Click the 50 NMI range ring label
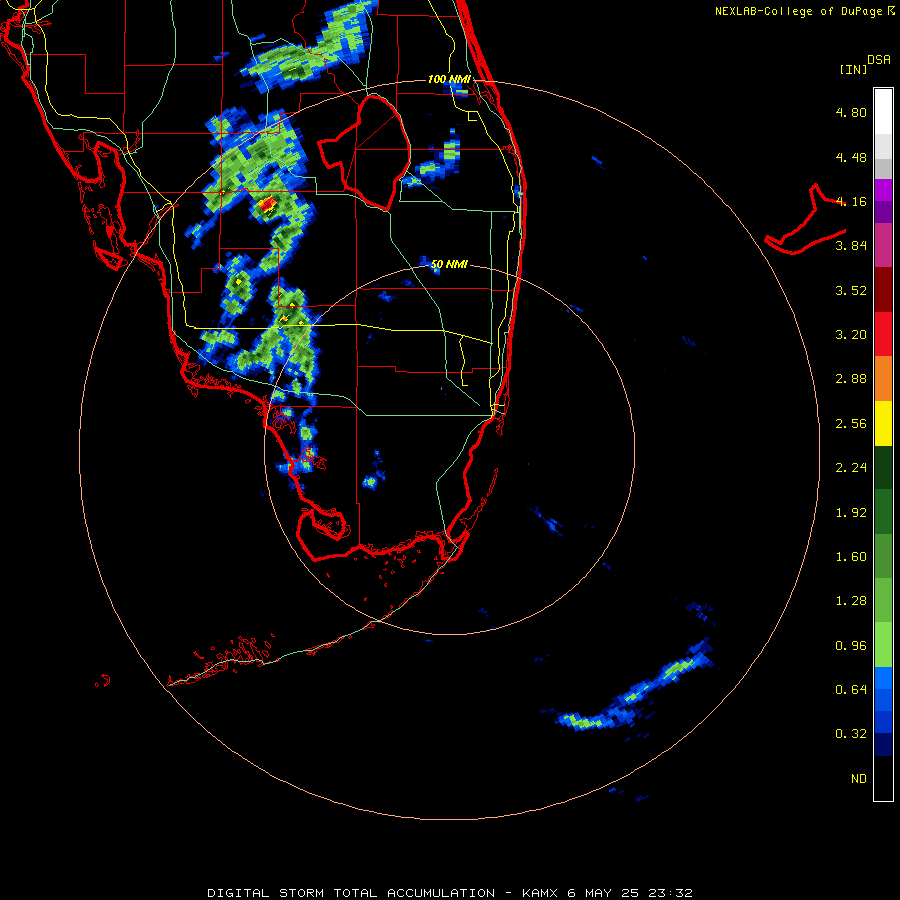This screenshot has height=900, width=900. tap(449, 264)
